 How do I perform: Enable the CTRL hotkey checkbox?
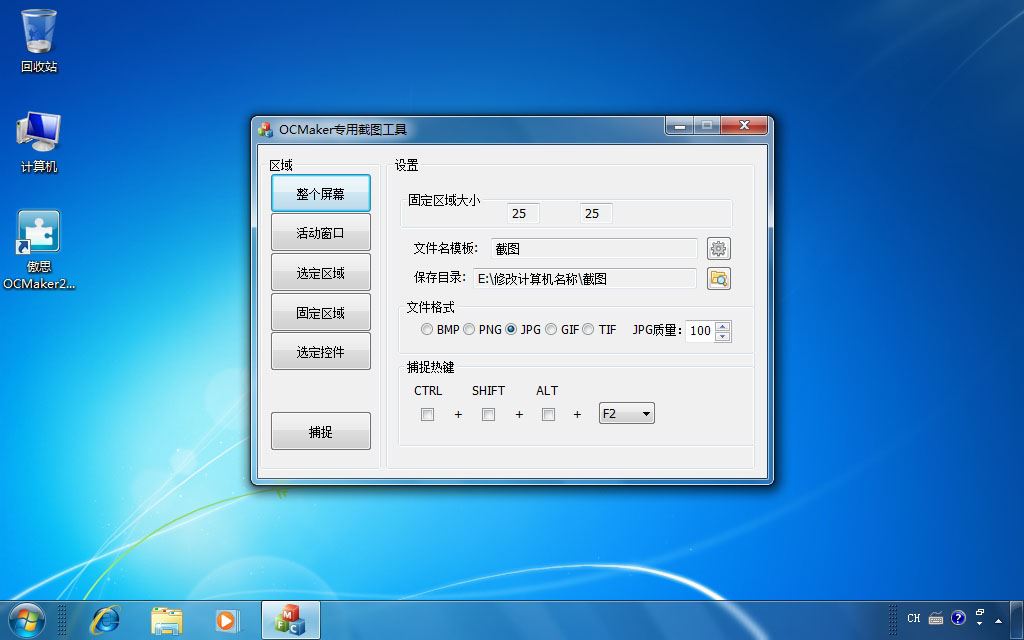[x=427, y=414]
